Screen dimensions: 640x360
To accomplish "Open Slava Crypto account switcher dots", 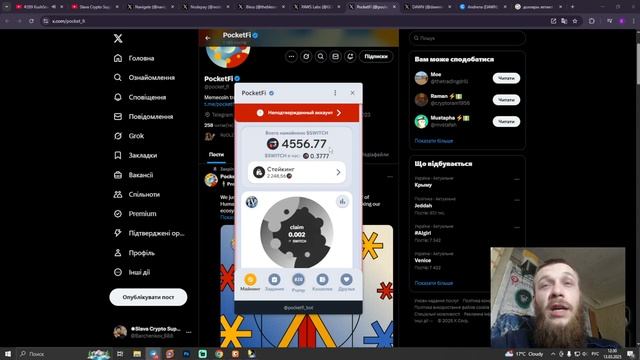I will pos(188,332).
